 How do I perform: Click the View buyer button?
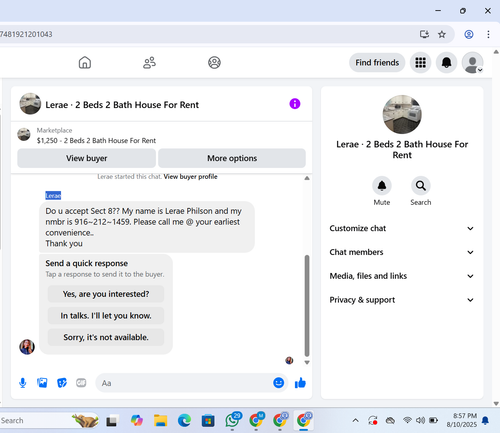coord(87,158)
